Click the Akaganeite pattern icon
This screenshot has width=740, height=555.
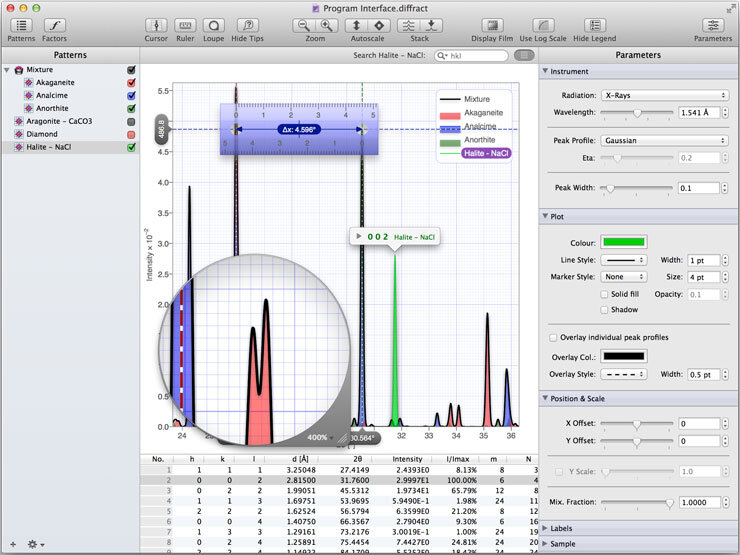pos(29,83)
